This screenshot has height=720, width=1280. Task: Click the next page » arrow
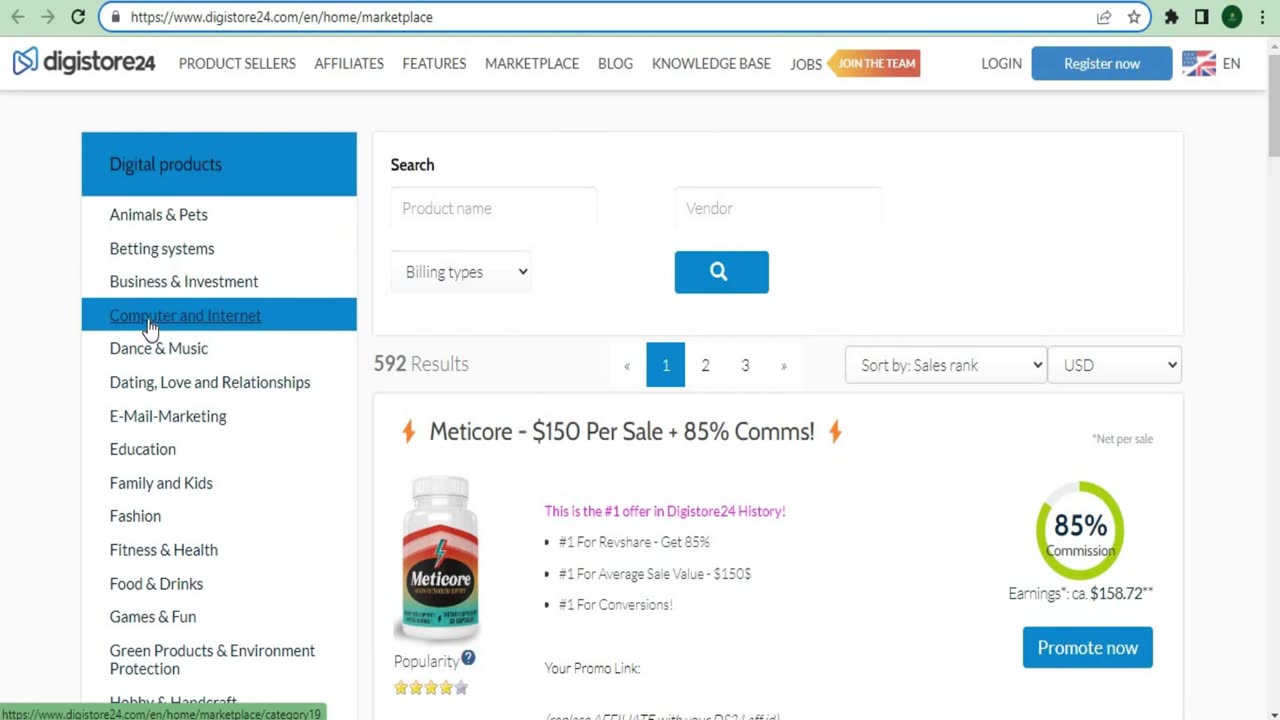tap(783, 366)
